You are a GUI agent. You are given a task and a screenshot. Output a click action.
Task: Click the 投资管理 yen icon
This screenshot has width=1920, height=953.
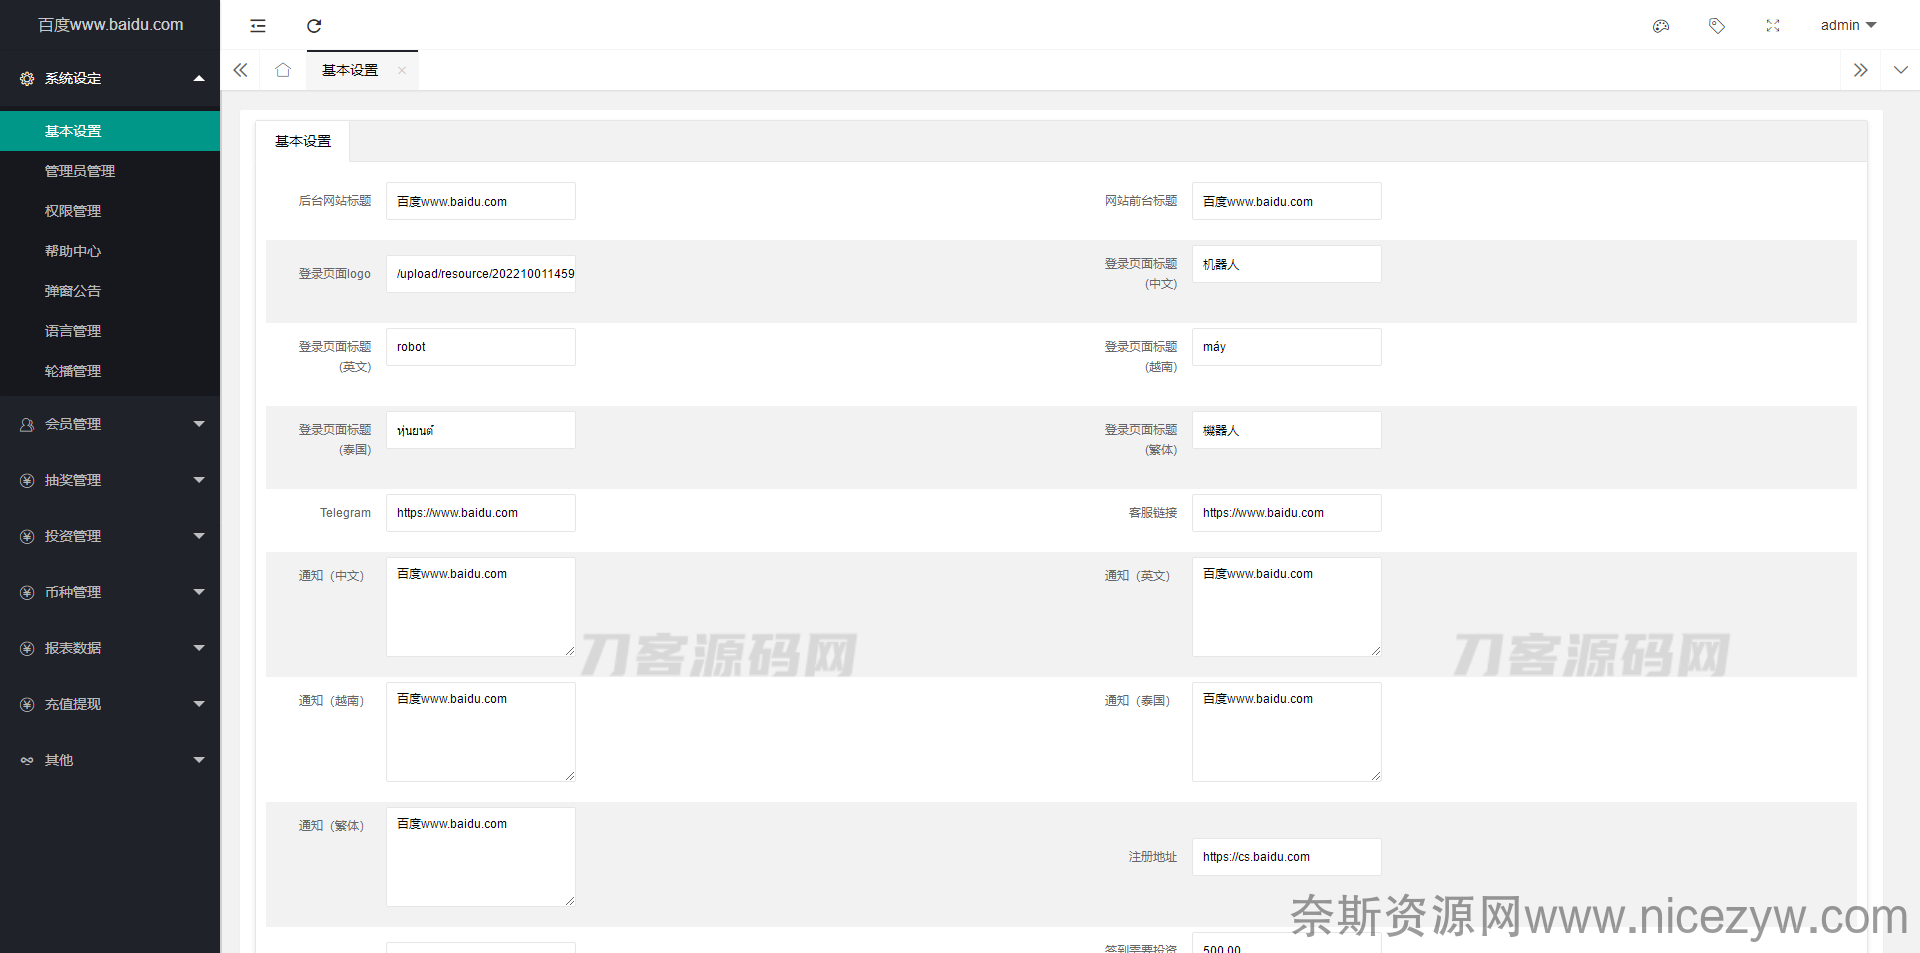tap(27, 536)
